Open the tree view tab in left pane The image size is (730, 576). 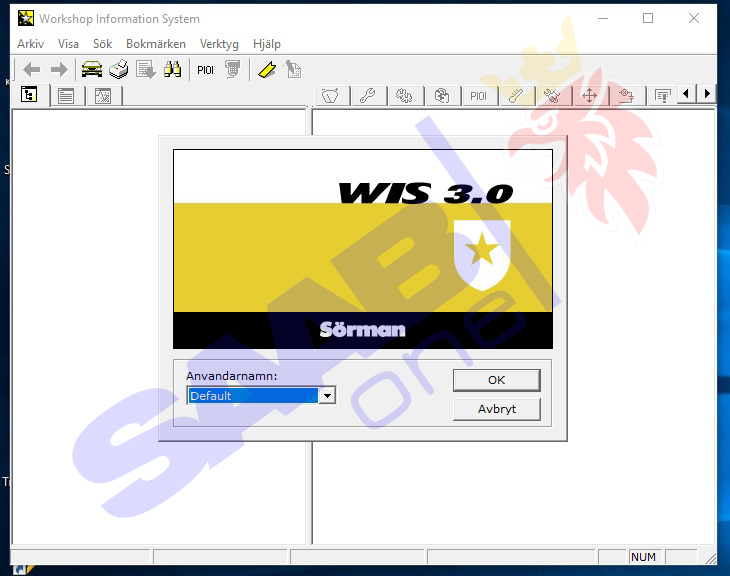point(30,96)
